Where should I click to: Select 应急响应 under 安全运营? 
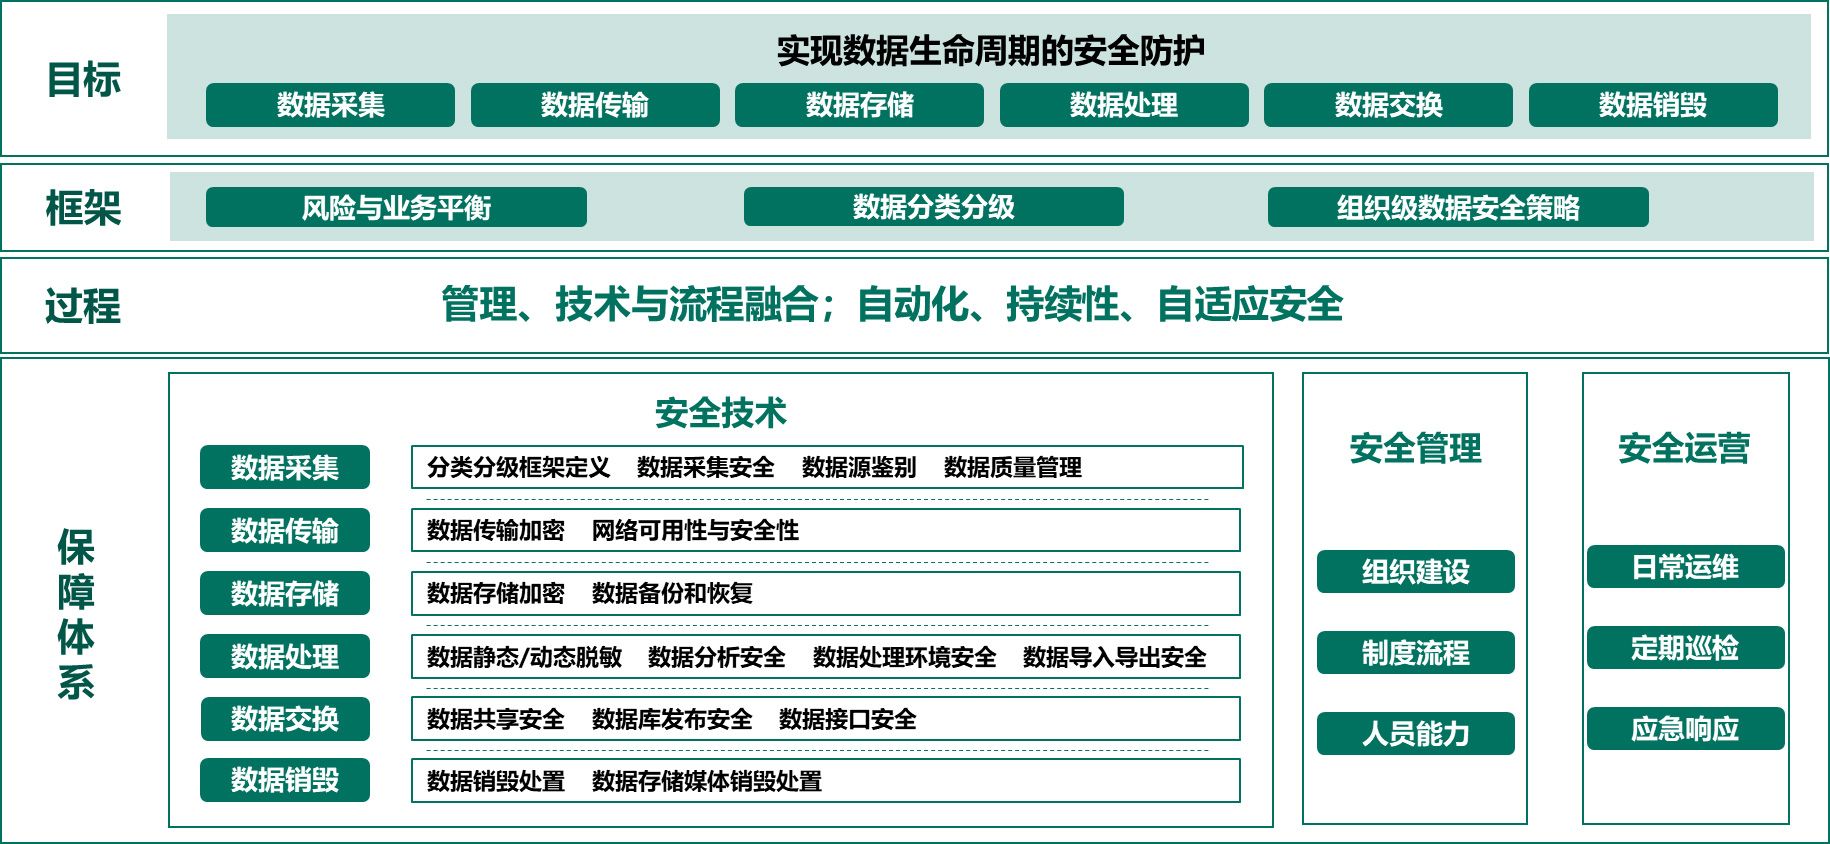tap(1685, 729)
